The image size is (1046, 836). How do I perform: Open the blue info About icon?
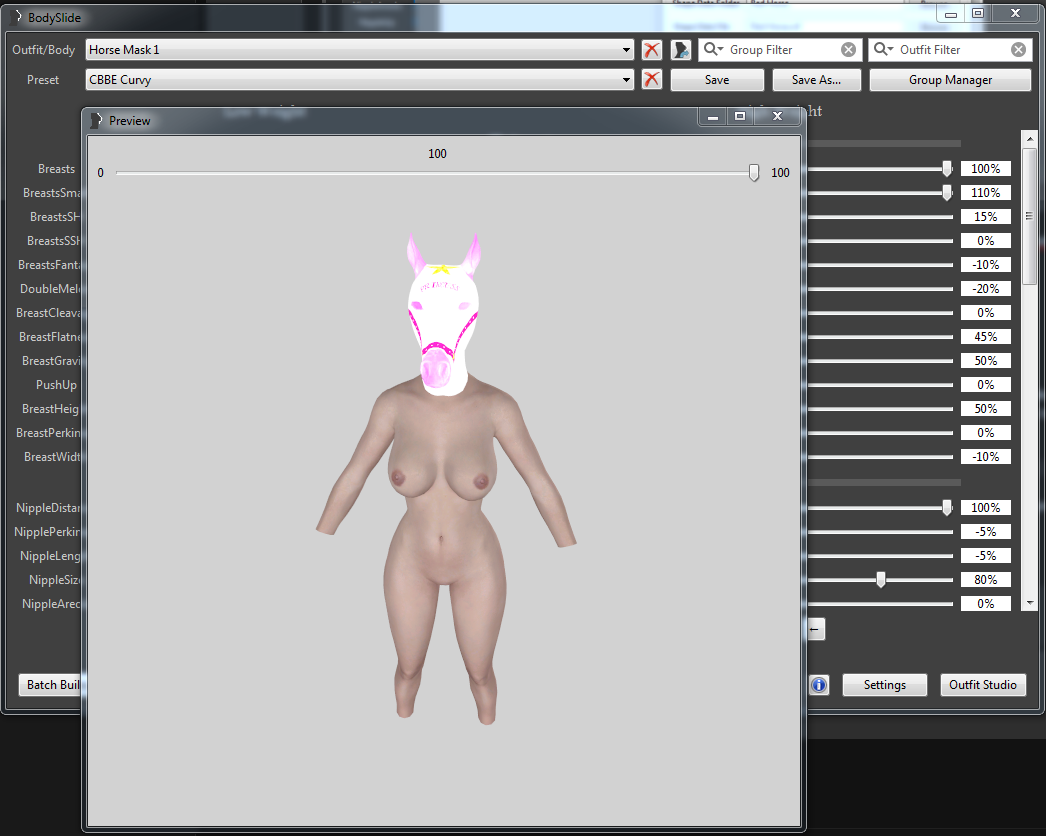tap(819, 685)
